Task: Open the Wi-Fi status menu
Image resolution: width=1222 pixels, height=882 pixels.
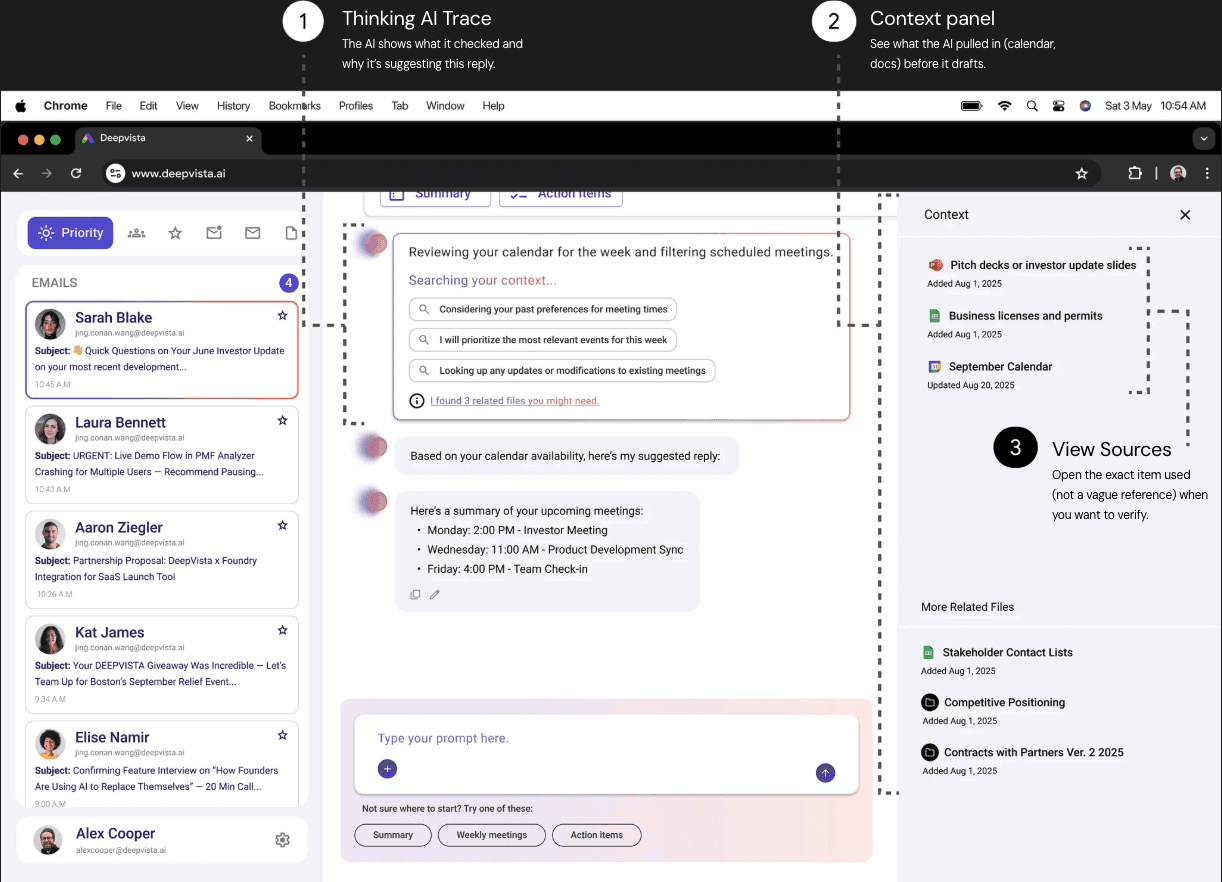Action: [1004, 106]
